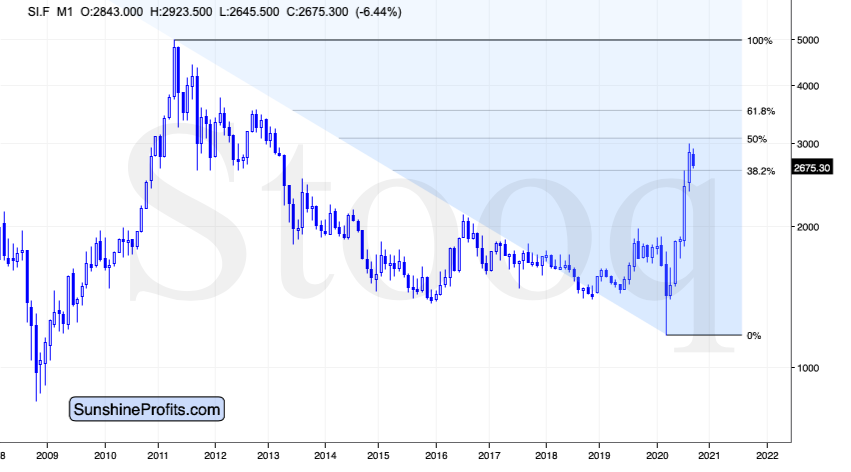Click the L:2645.500 low value

point(249,12)
